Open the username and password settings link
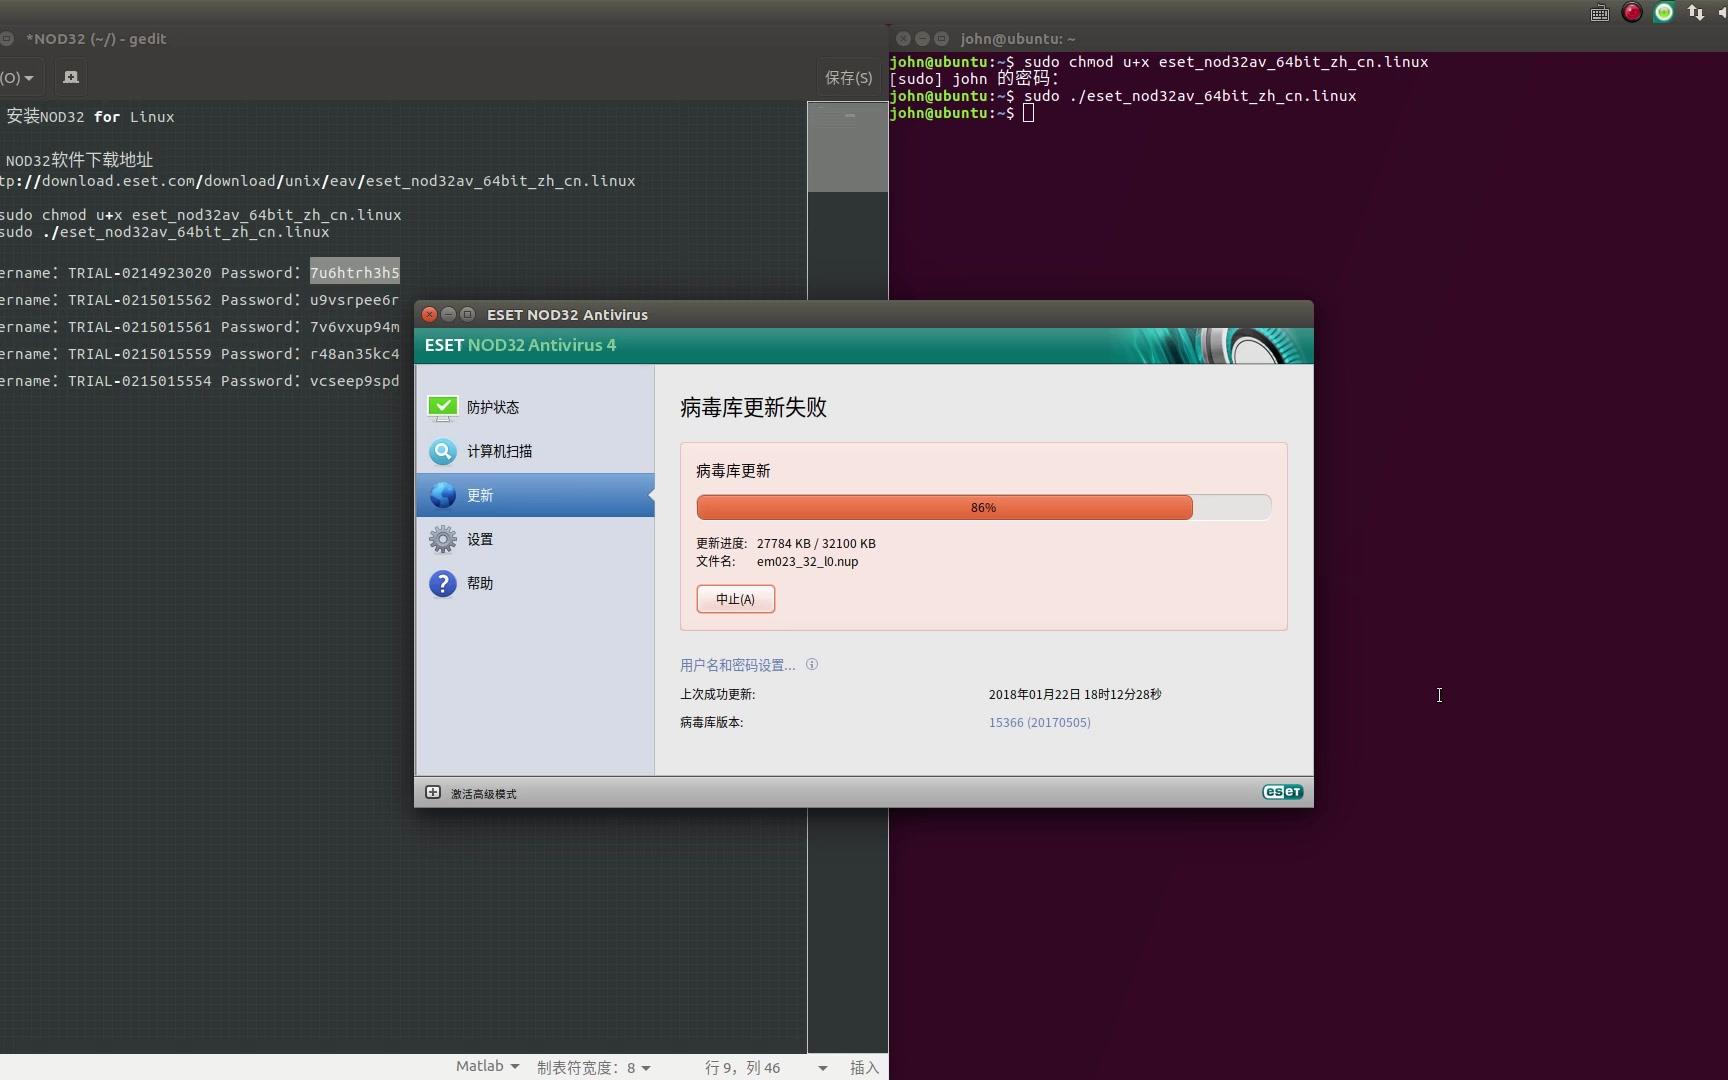The width and height of the screenshot is (1728, 1080). pyautogui.click(x=737, y=665)
